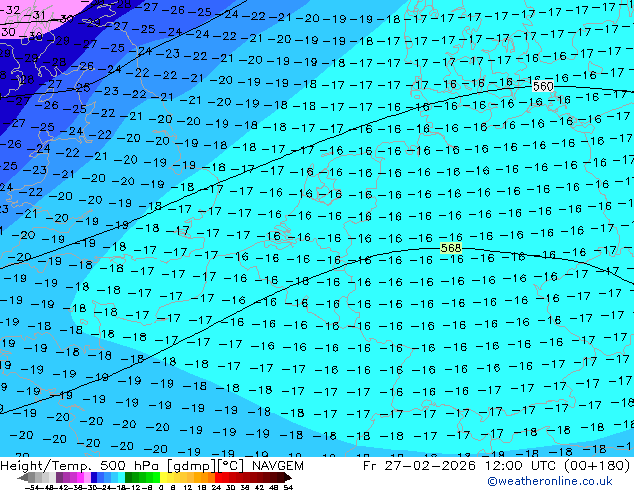This screenshot has width=634, height=490.
Task: Click the 560 height contour label
Action: (x=543, y=87)
